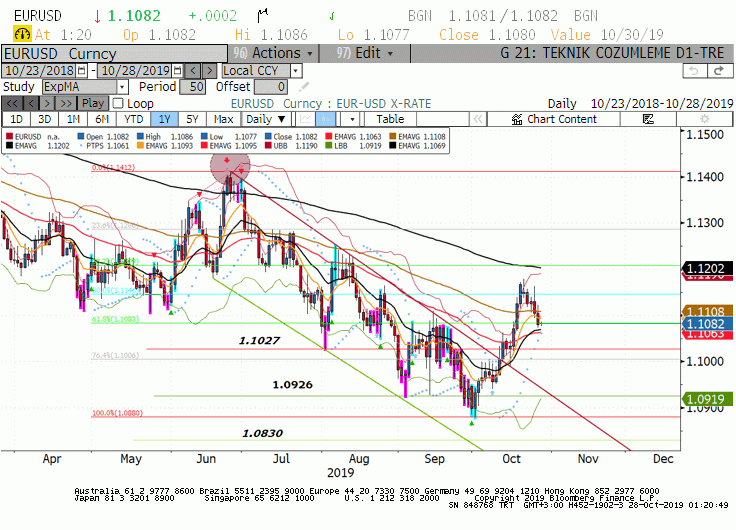Click the High 1.1086 legend swatch
736x530 pixels.
pyautogui.click(x=140, y=137)
